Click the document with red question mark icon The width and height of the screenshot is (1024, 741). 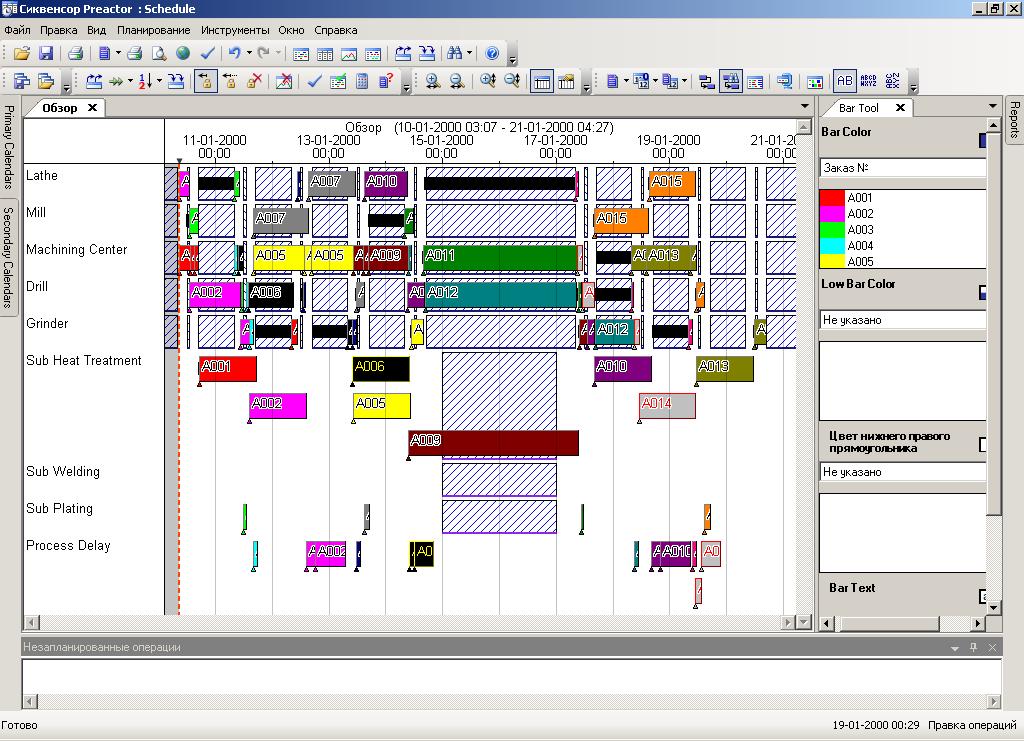pyautogui.click(x=386, y=82)
